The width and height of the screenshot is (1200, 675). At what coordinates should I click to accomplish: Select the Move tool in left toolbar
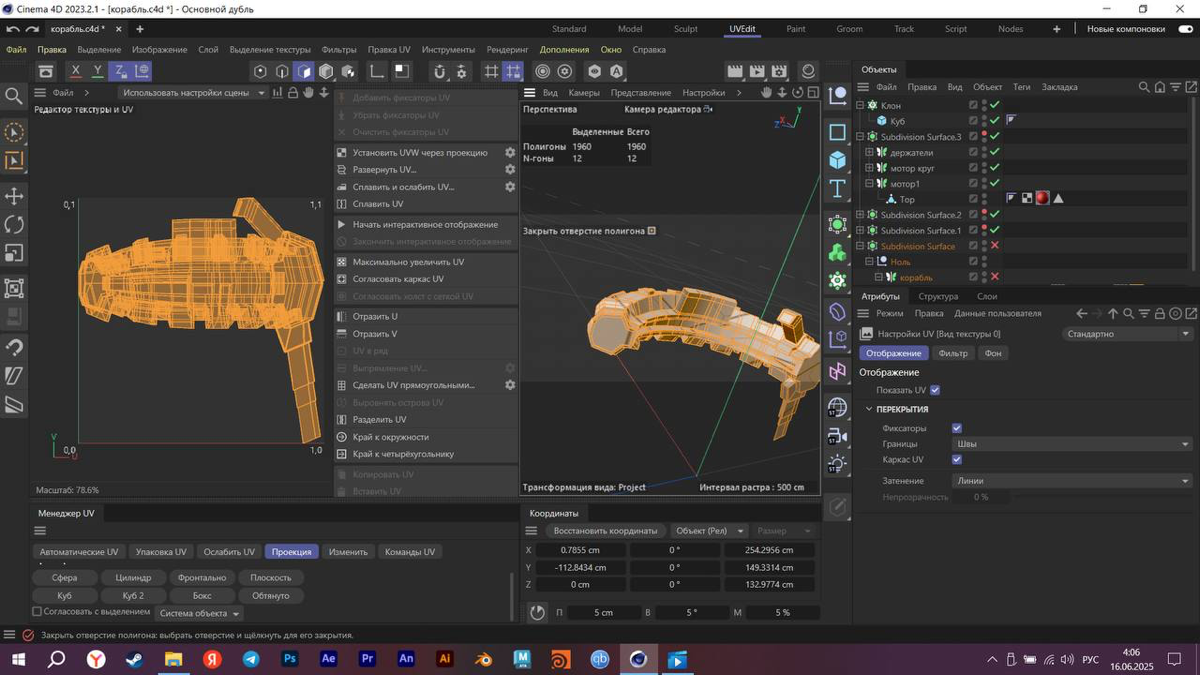[14, 196]
